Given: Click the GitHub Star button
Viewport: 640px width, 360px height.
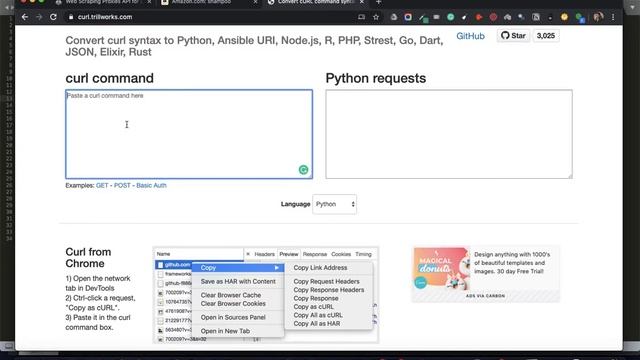Looking at the screenshot, I should [513, 36].
